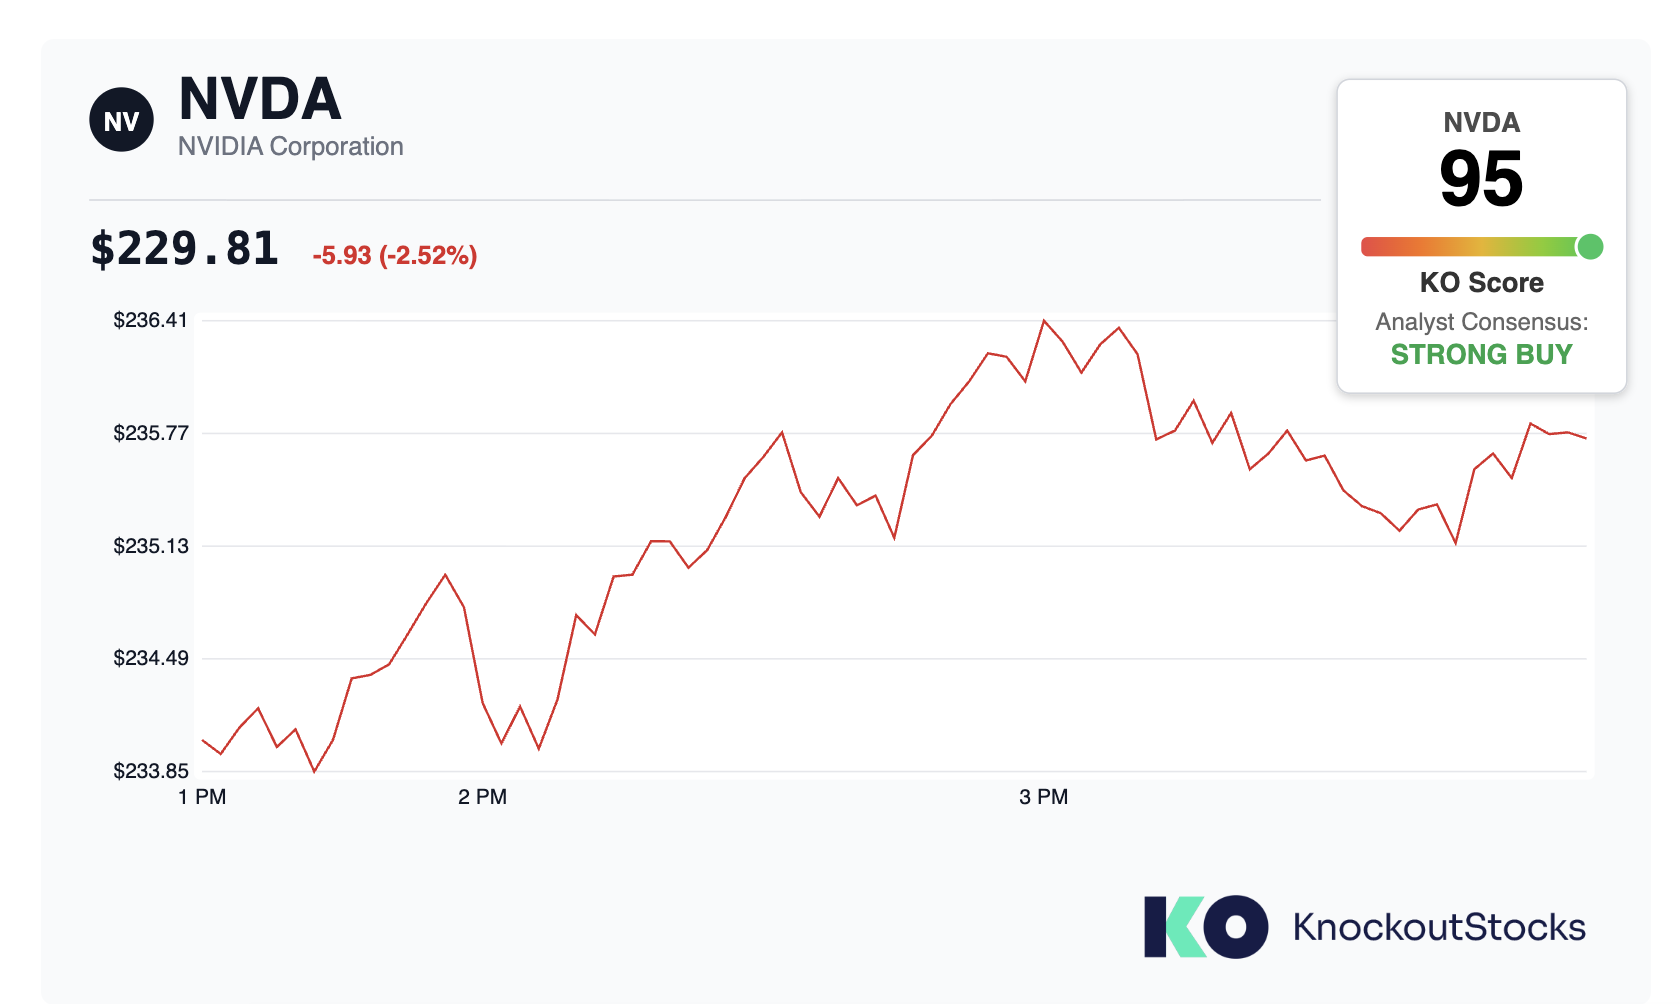The image size is (1680, 1004).
Task: Click the STRONG BUY consensus rating
Action: coord(1482,355)
